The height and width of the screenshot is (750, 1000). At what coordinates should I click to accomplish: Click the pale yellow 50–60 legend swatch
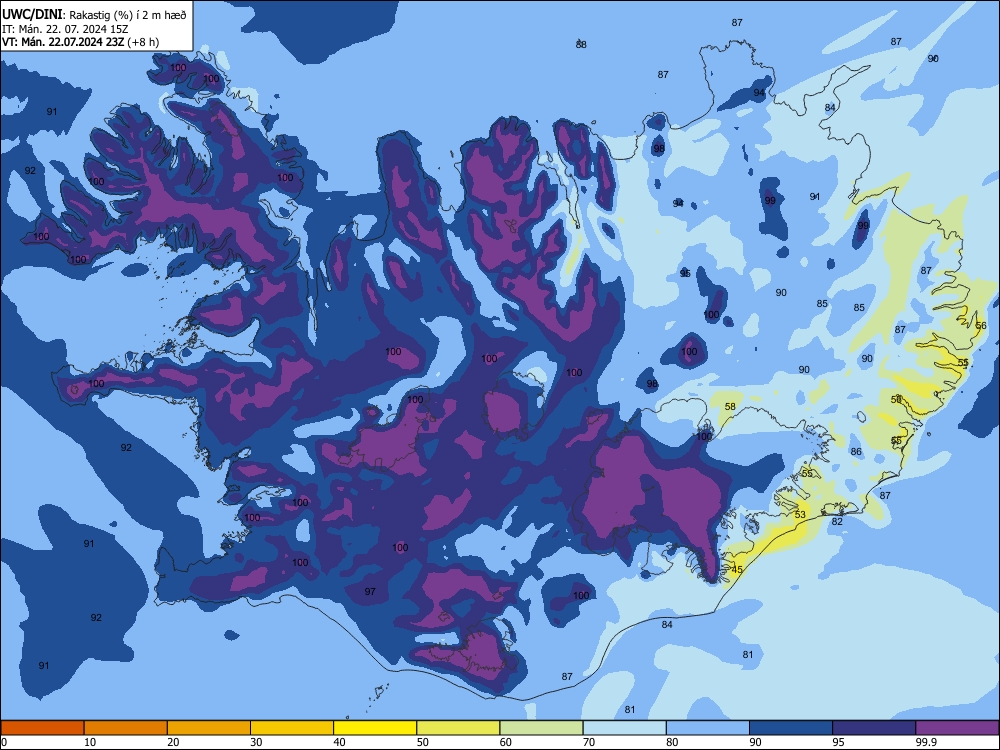[458, 728]
